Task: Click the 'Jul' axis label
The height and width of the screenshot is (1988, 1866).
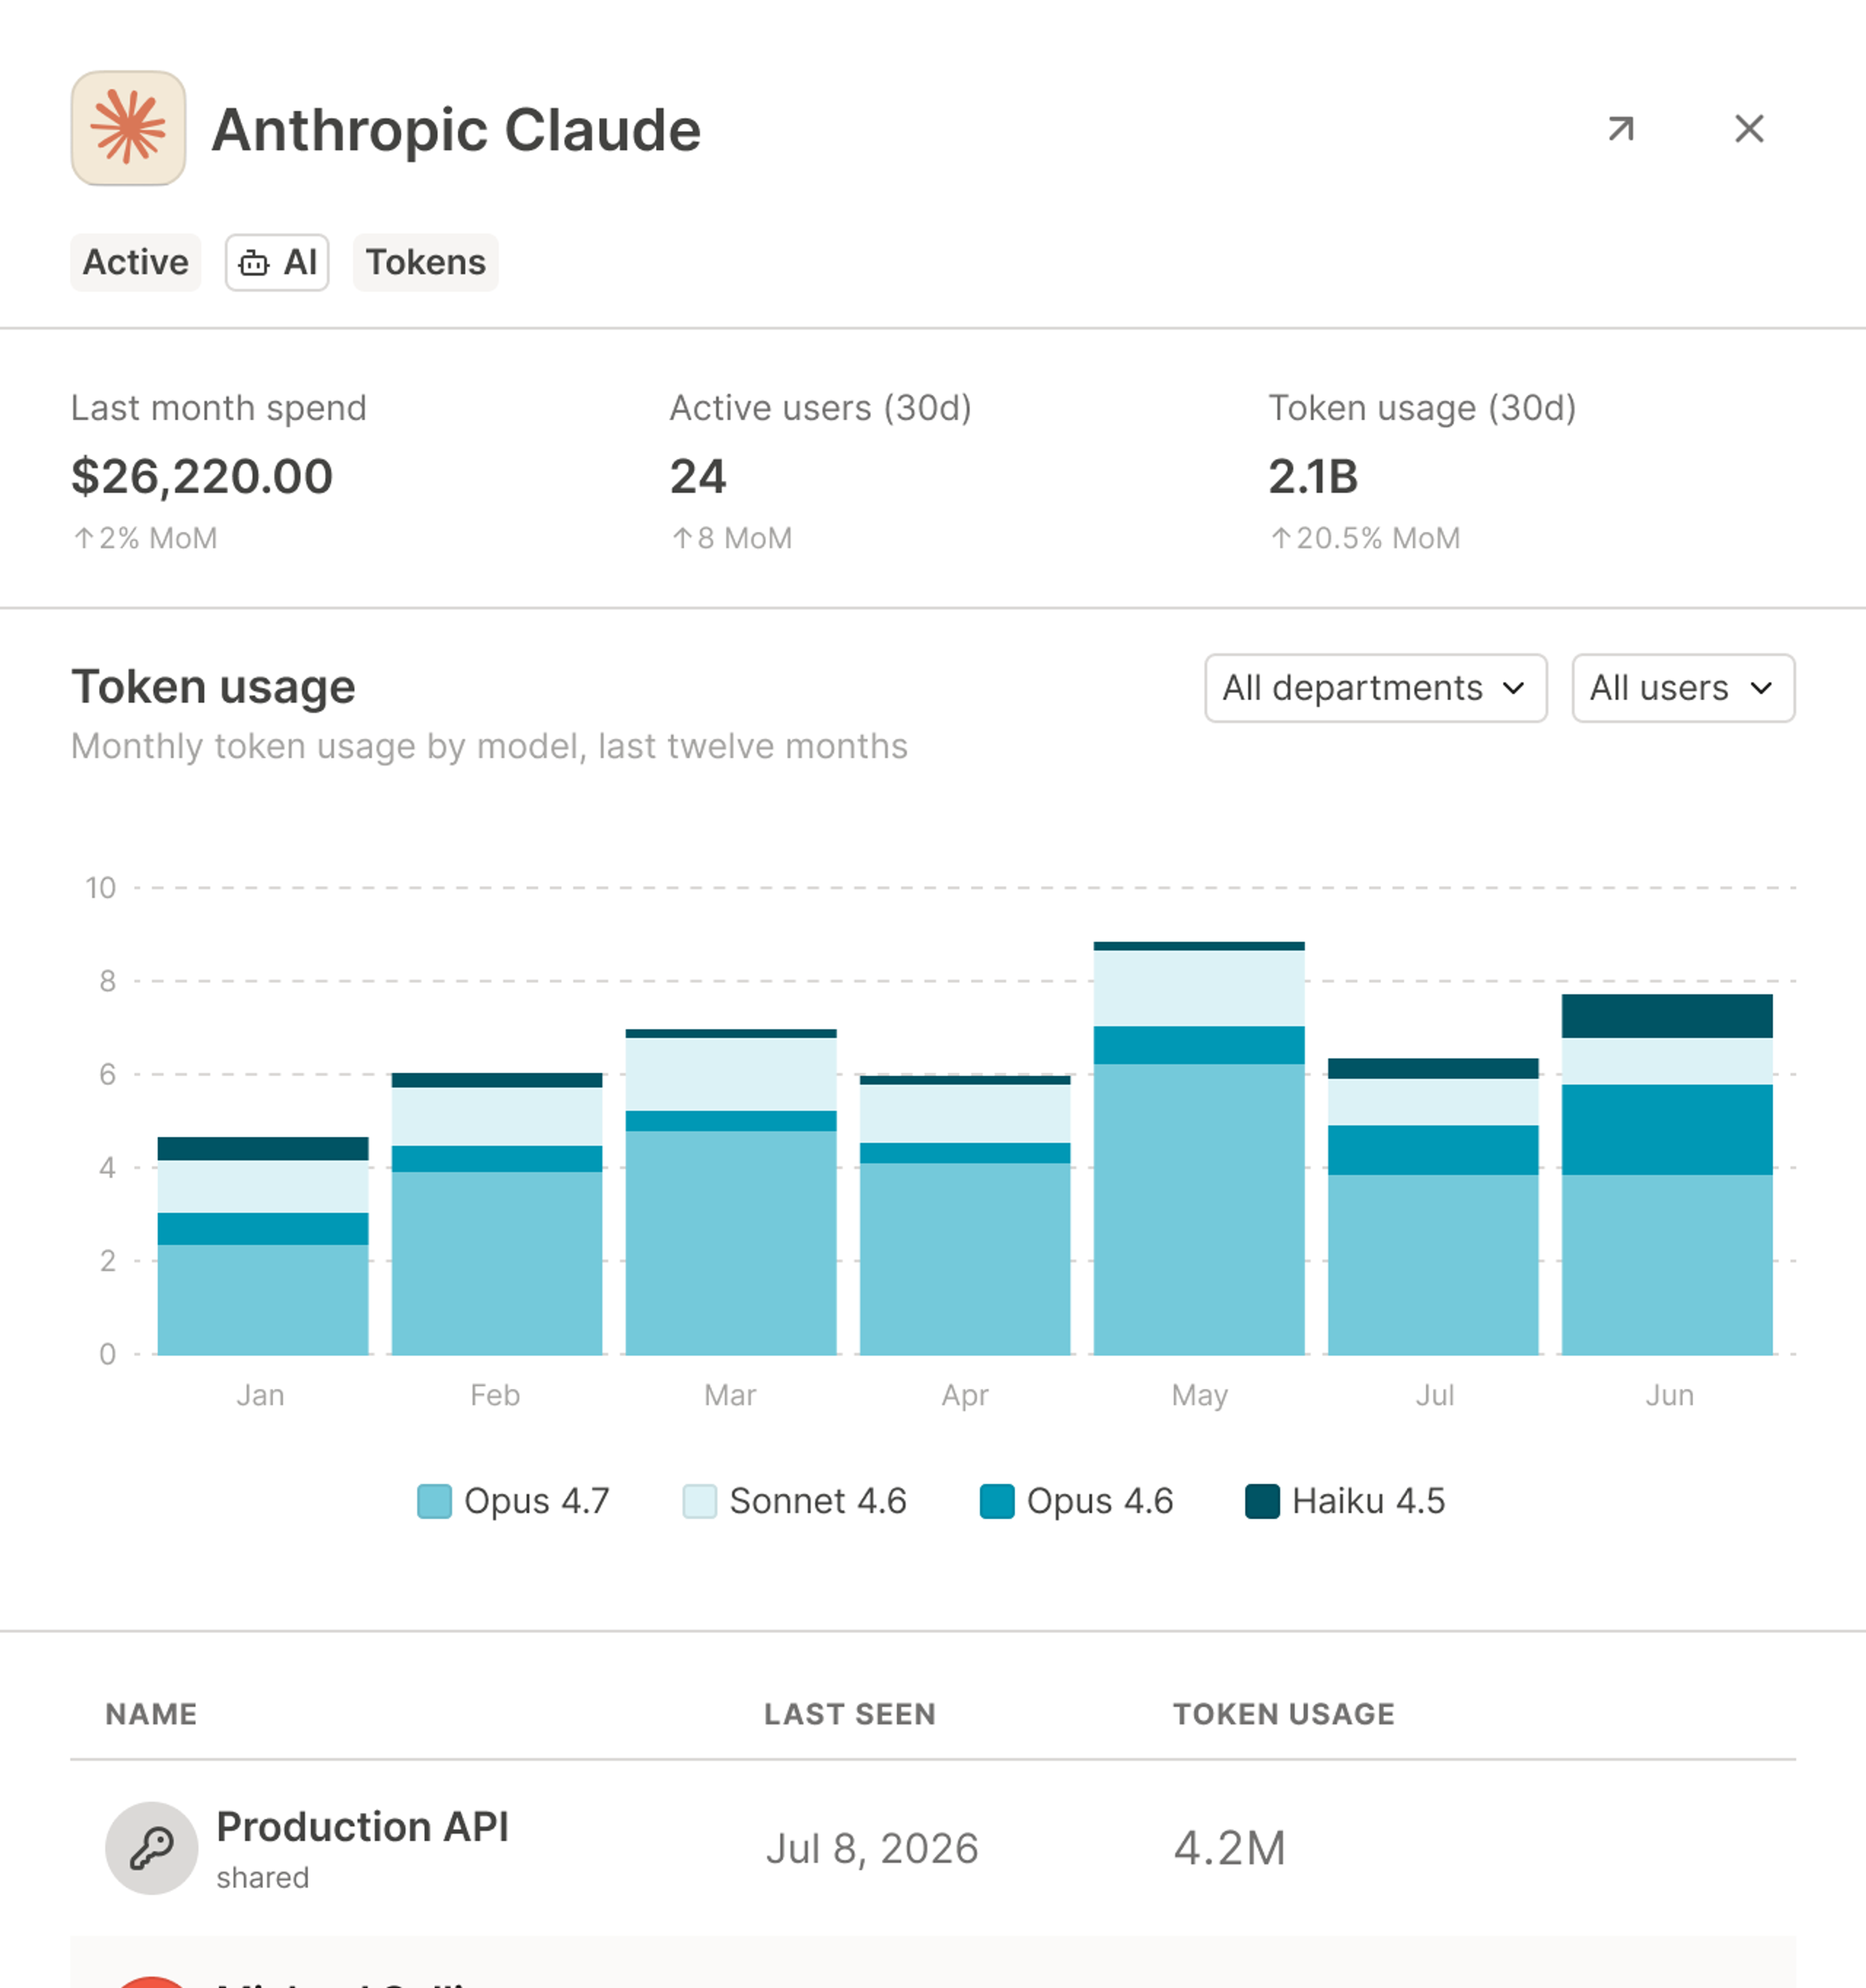Action: pyautogui.click(x=1434, y=1395)
